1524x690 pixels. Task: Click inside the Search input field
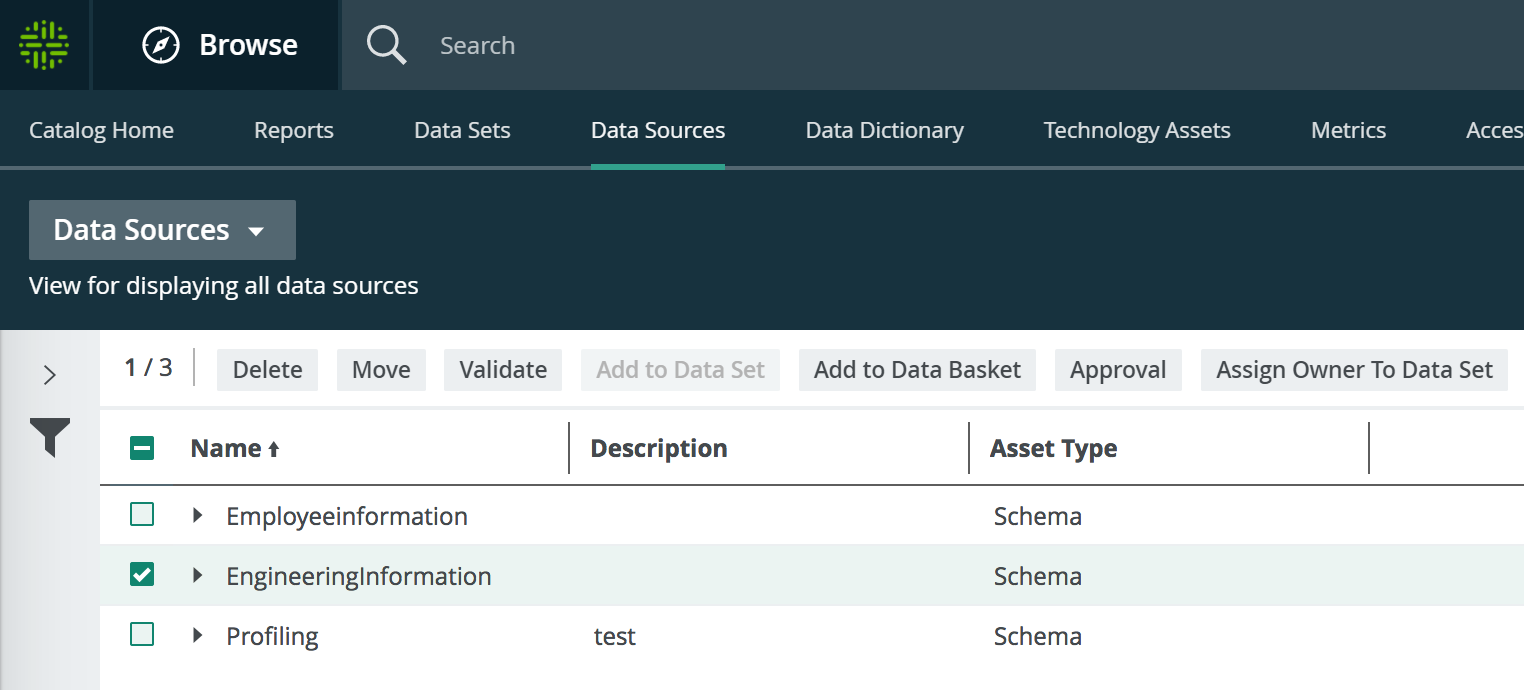[600, 44]
